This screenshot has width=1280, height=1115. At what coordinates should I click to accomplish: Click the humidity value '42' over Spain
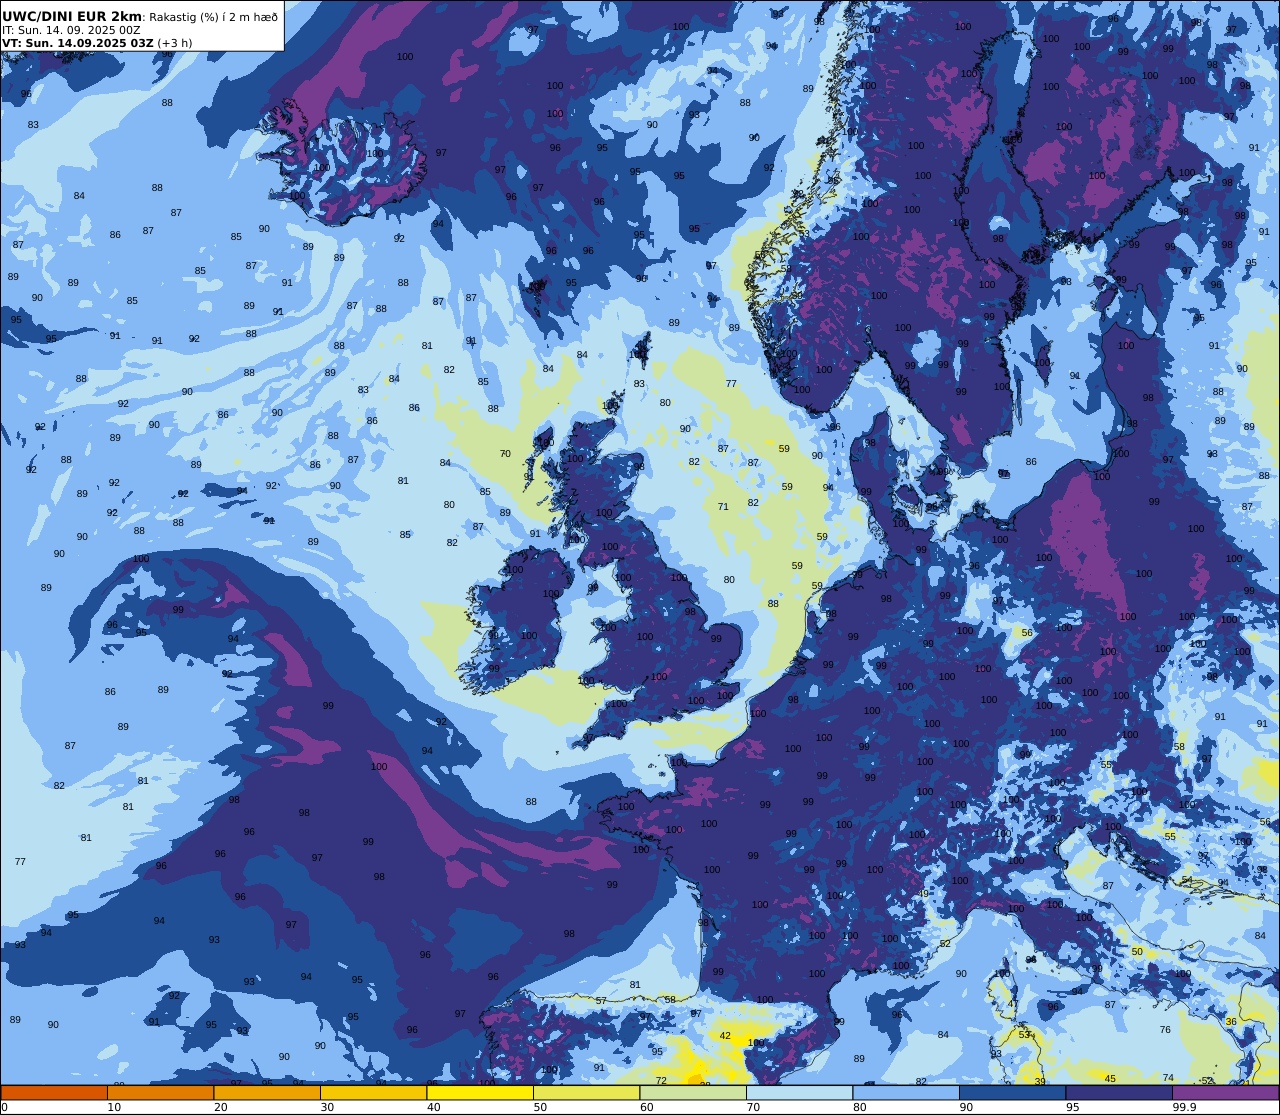tap(725, 1036)
